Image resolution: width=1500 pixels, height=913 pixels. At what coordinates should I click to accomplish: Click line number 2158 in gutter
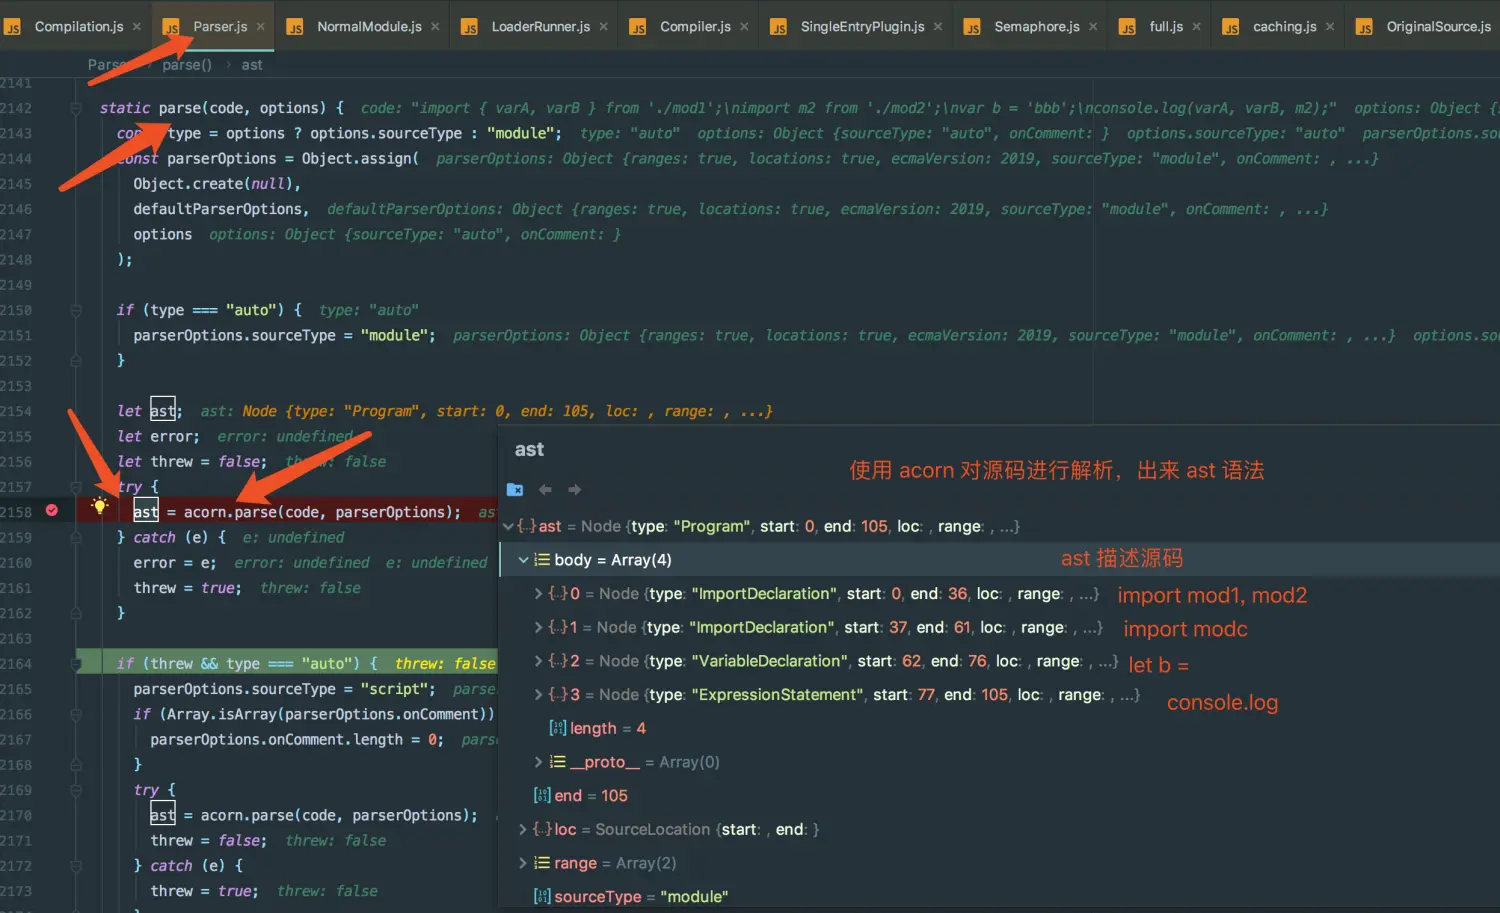pyautogui.click(x=16, y=512)
